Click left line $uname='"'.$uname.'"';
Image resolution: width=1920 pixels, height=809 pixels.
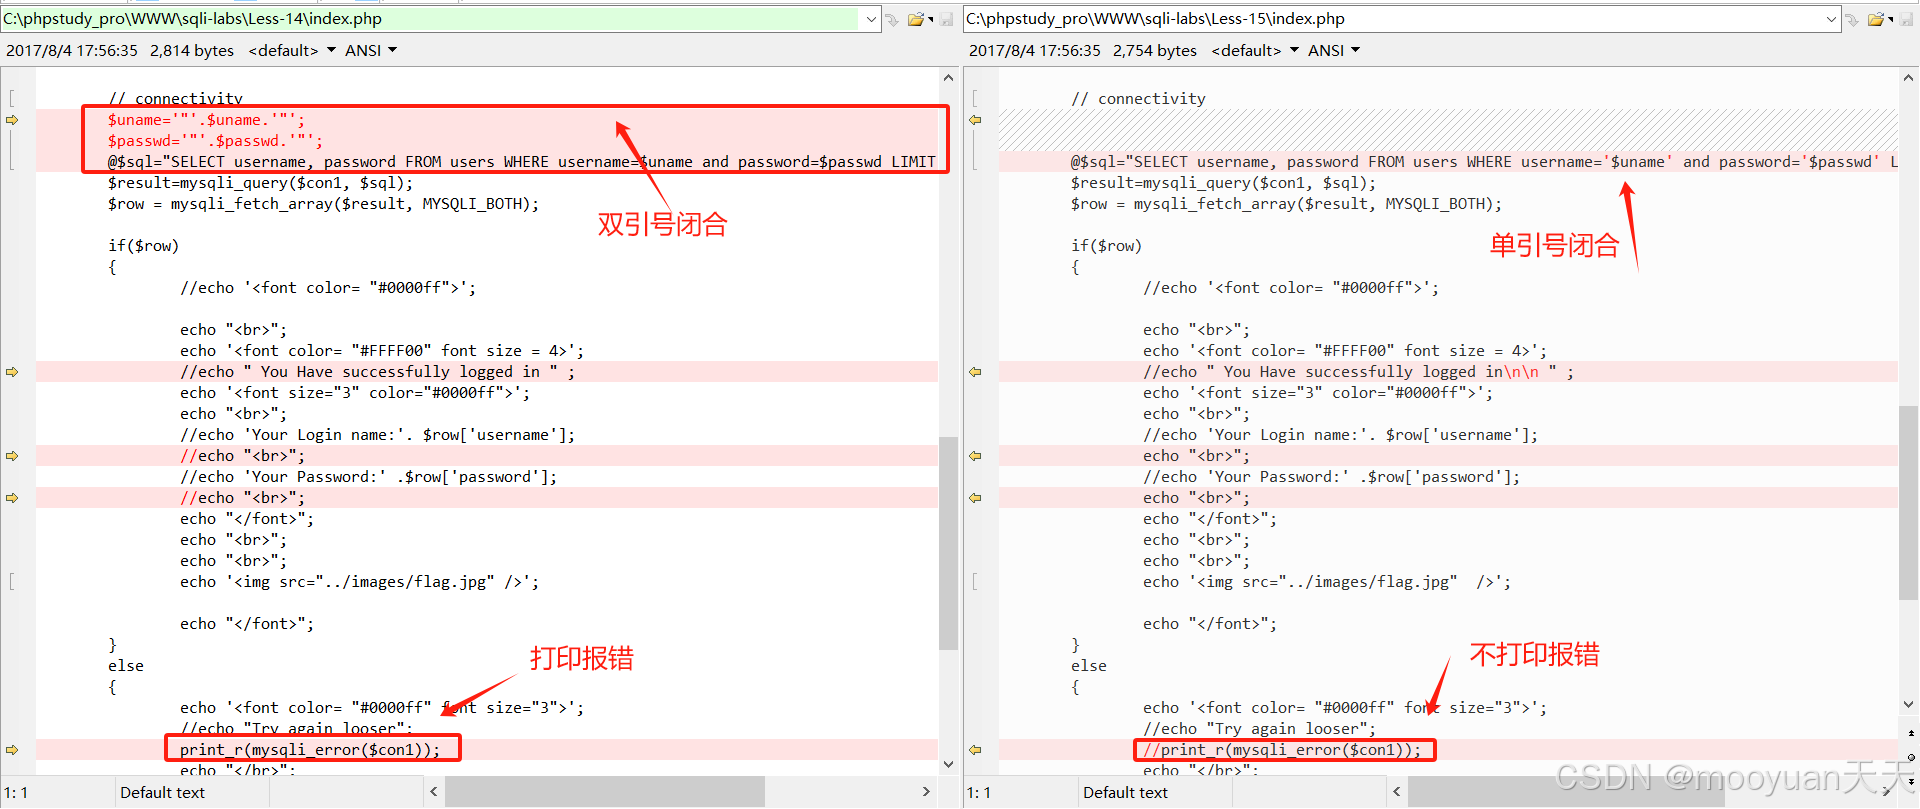[x=207, y=120]
